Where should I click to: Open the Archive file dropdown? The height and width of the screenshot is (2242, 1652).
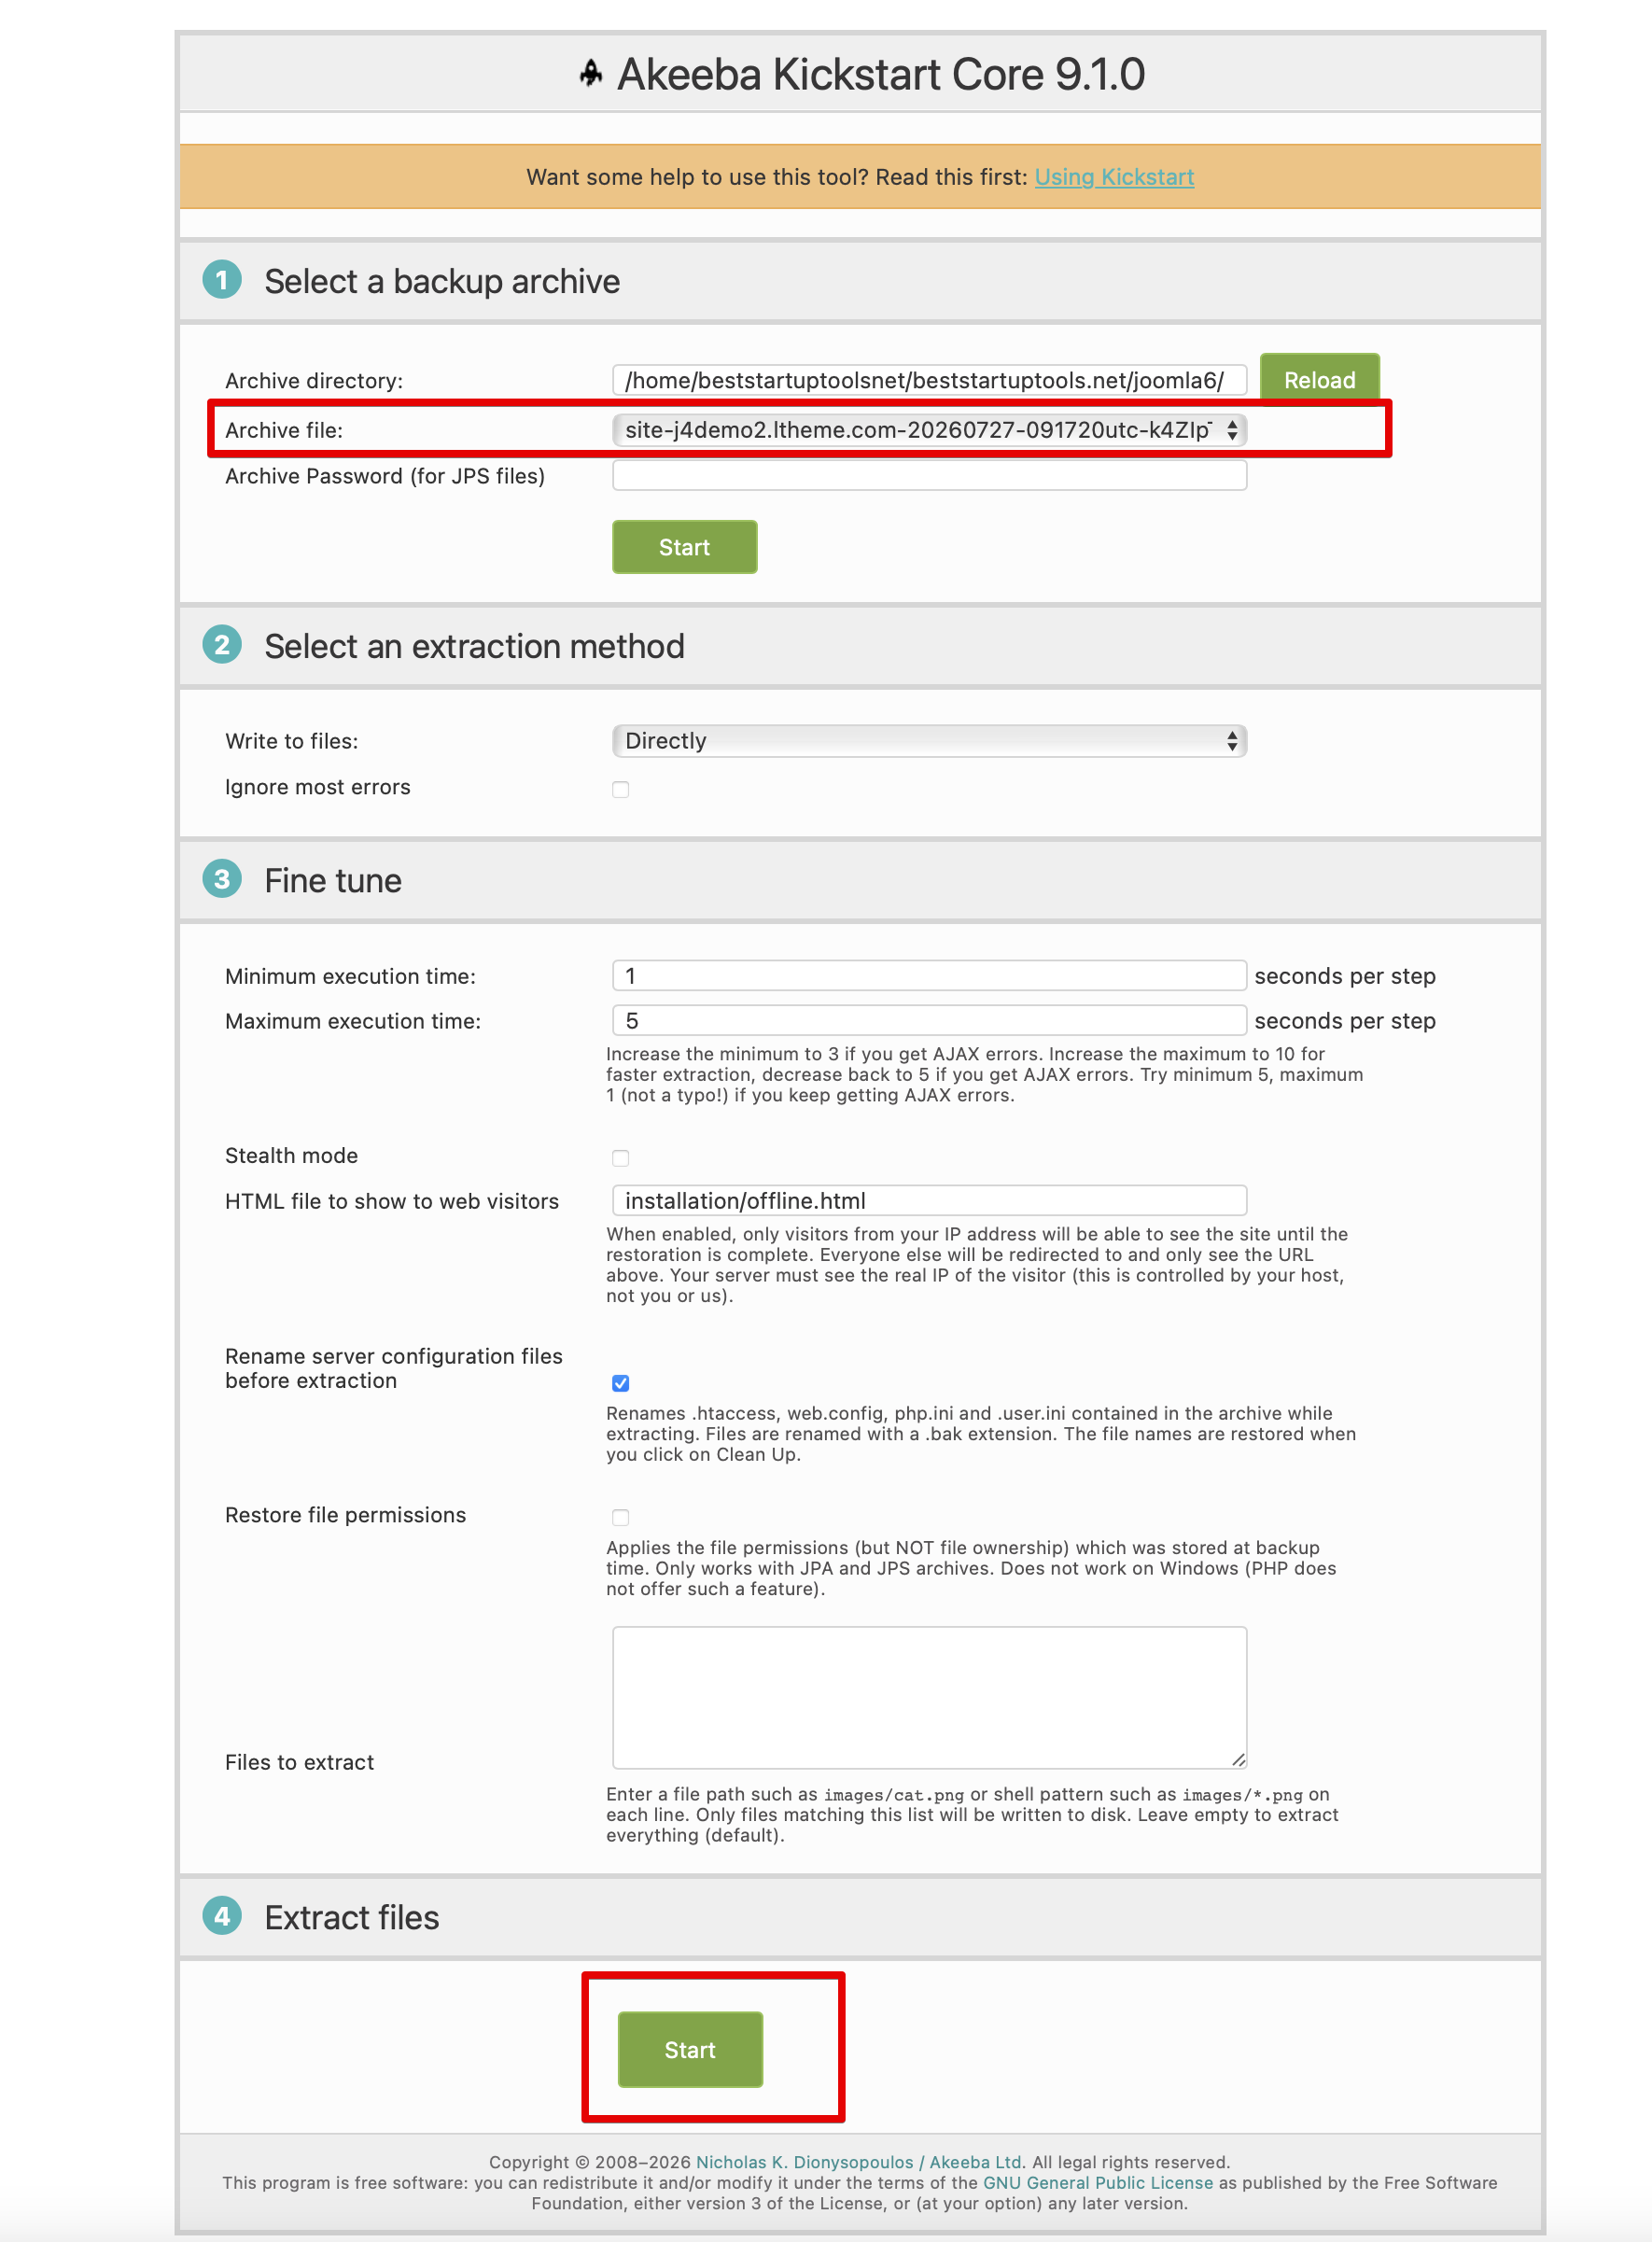pos(929,430)
